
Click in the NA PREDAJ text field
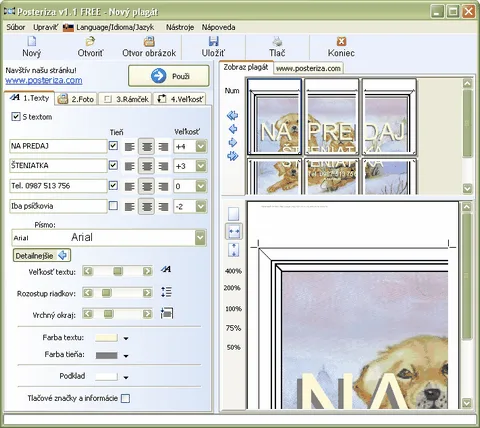coord(58,146)
